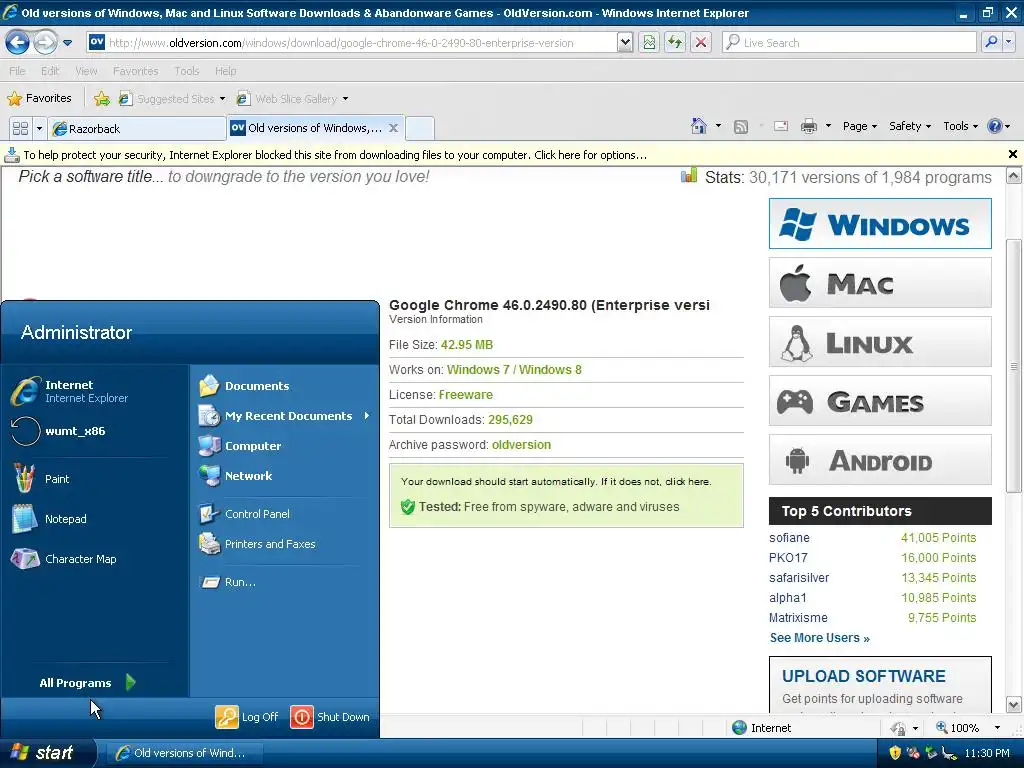Click the security information bar message
This screenshot has width=1024, height=768.
[x=335, y=155]
